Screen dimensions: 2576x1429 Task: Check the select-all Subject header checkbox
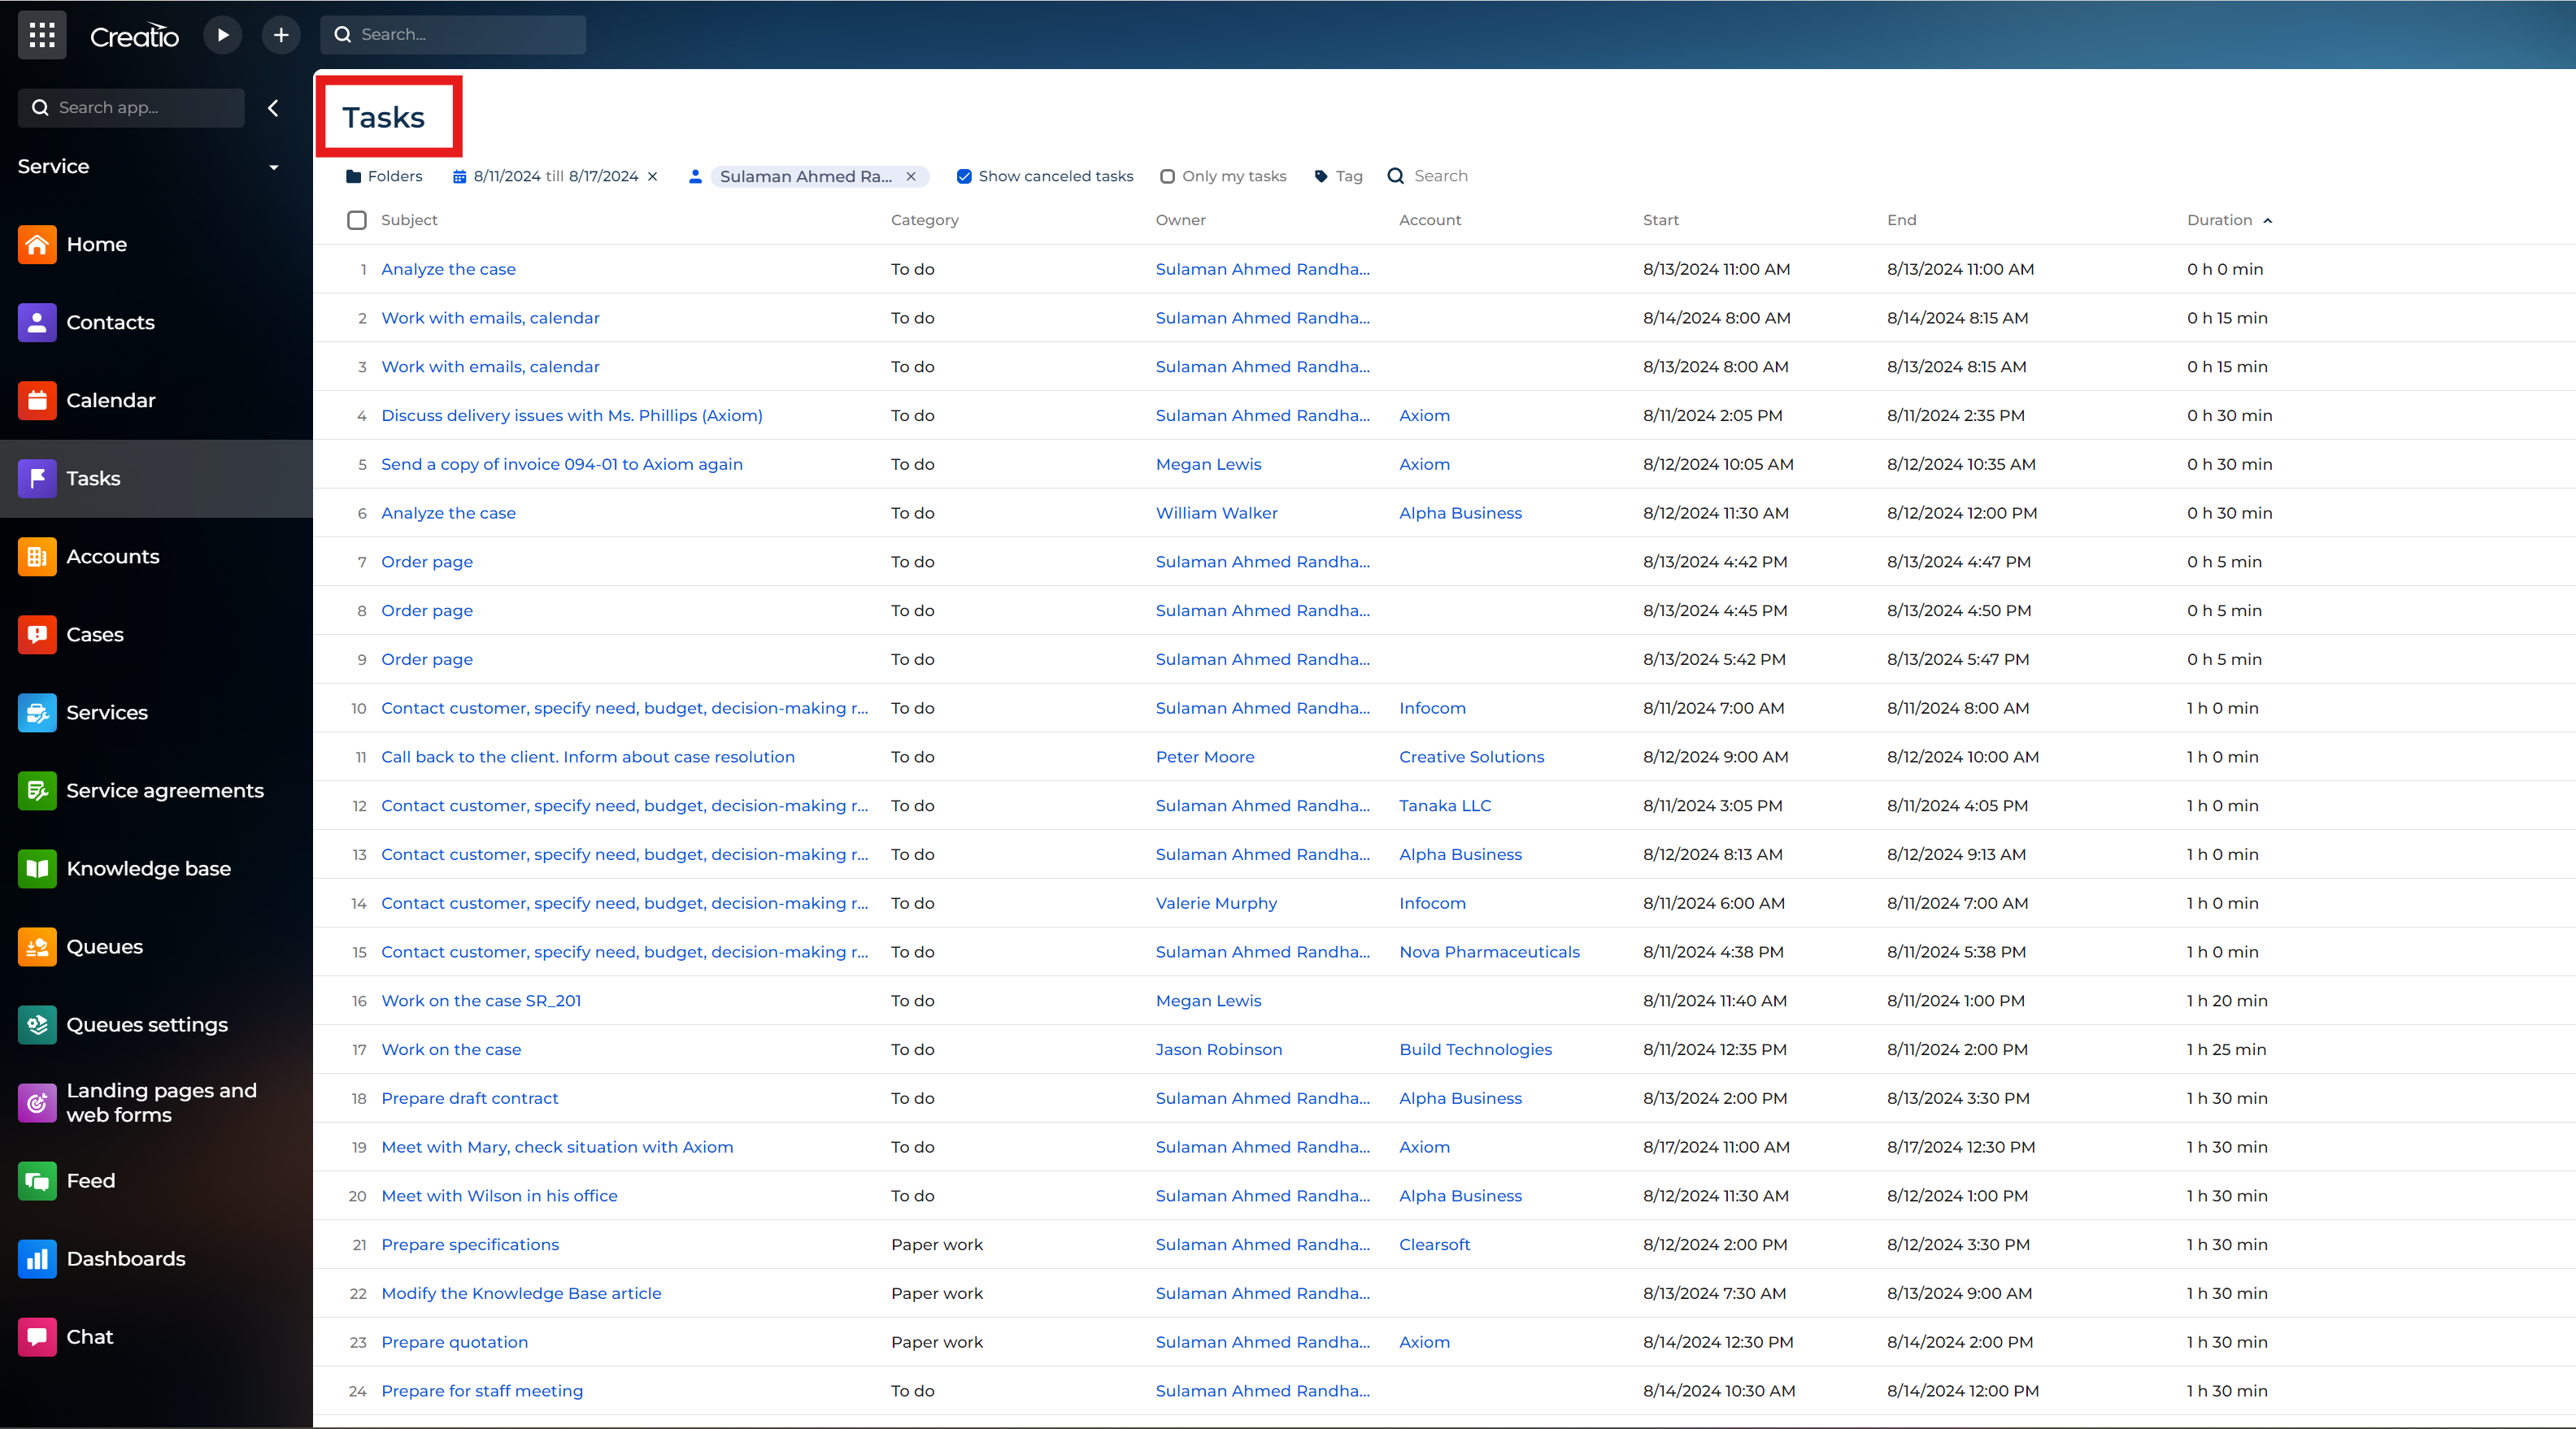[x=357, y=220]
